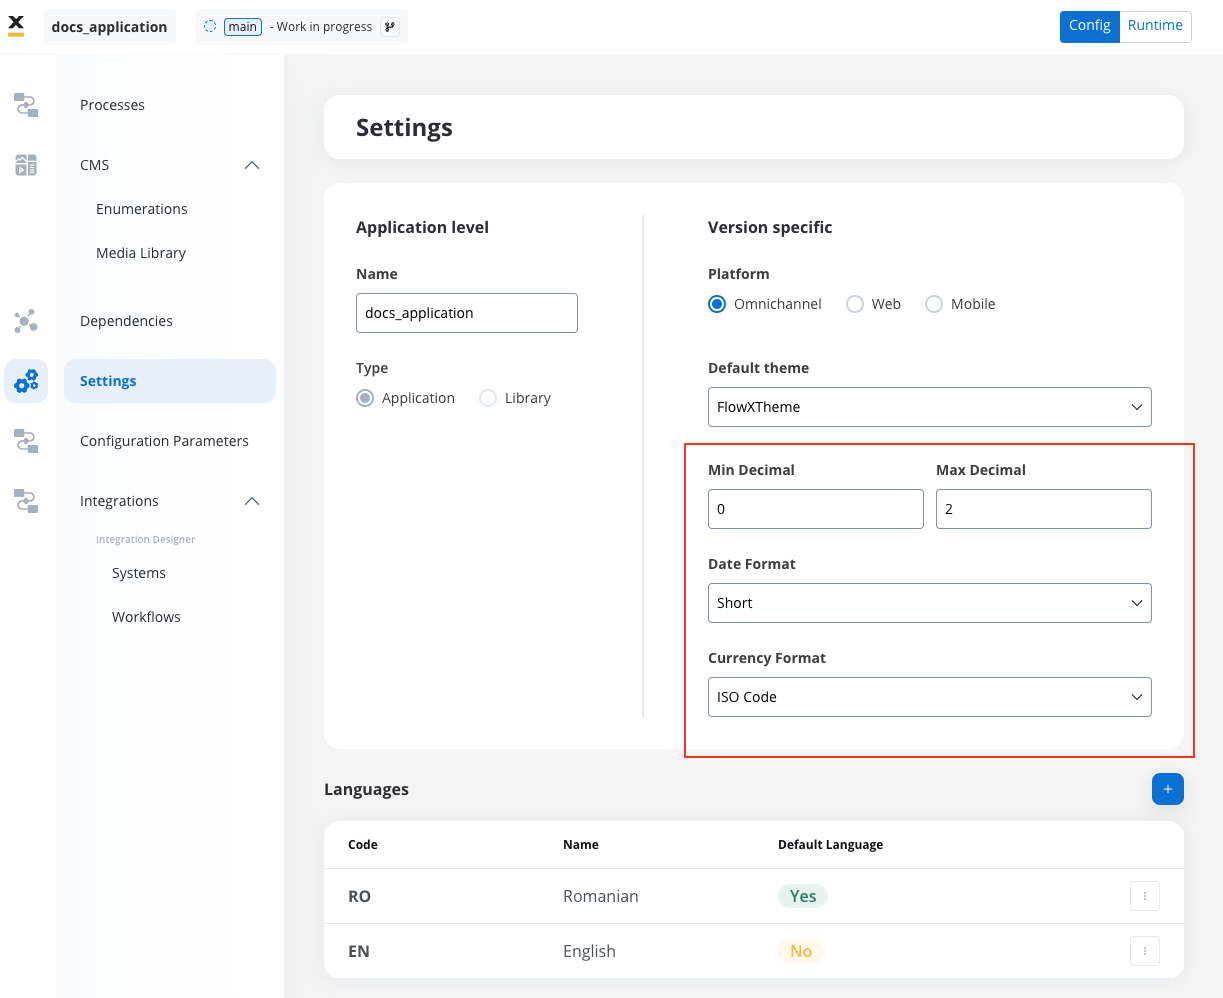Switch to the Runtime tab

tap(1156, 26)
